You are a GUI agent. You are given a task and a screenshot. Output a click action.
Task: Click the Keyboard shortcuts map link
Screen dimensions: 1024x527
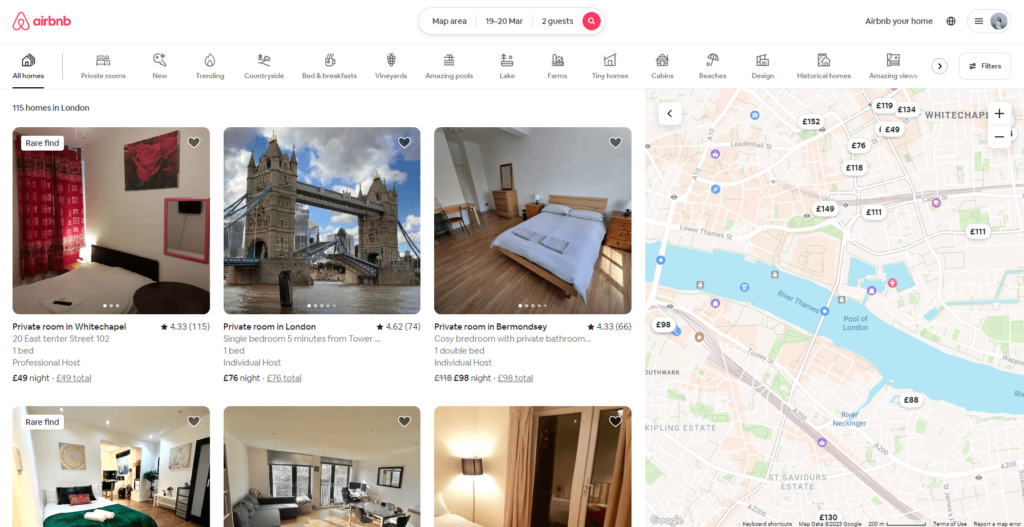[x=767, y=524]
